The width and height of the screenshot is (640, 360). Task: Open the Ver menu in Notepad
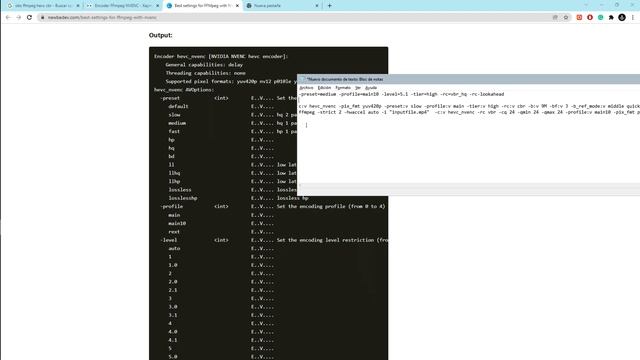(x=358, y=88)
